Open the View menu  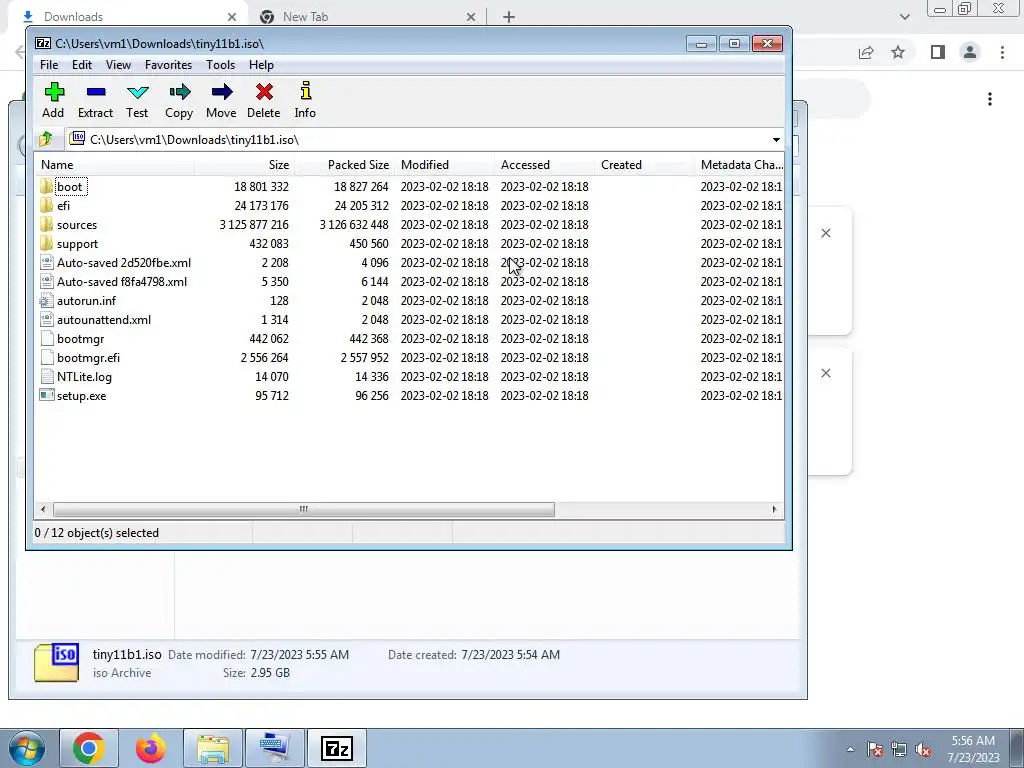tap(118, 65)
